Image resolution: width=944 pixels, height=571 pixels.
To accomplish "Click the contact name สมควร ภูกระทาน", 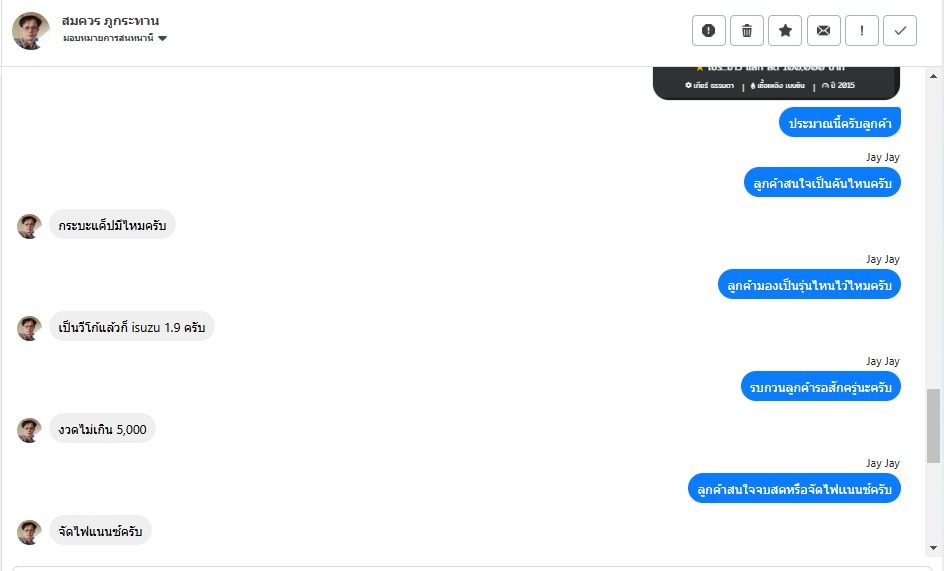I will 110,20.
